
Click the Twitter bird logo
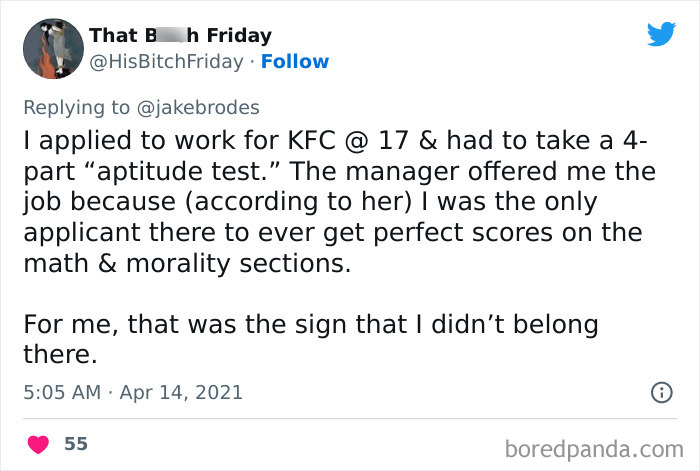click(x=661, y=35)
